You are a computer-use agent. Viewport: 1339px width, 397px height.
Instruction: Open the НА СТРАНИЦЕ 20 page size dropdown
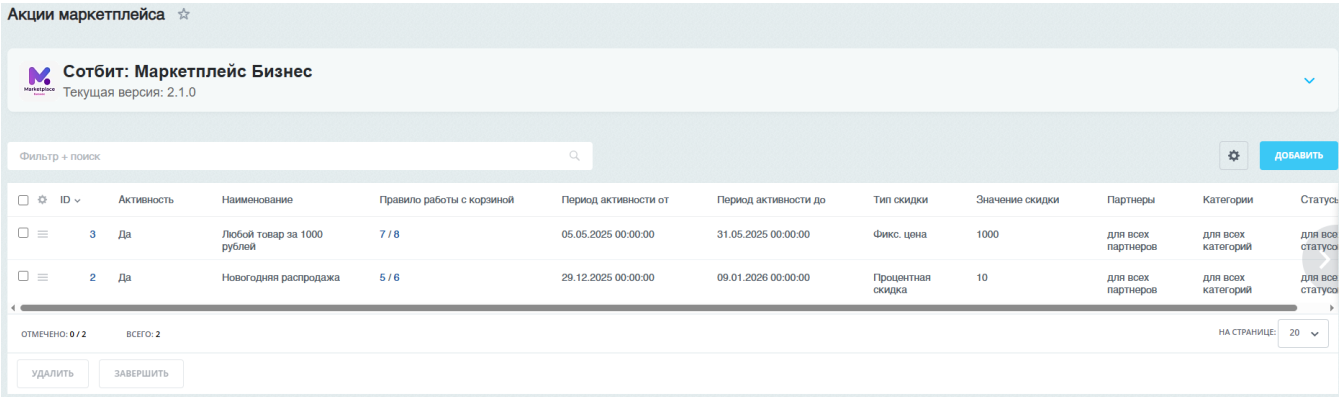click(x=1303, y=333)
